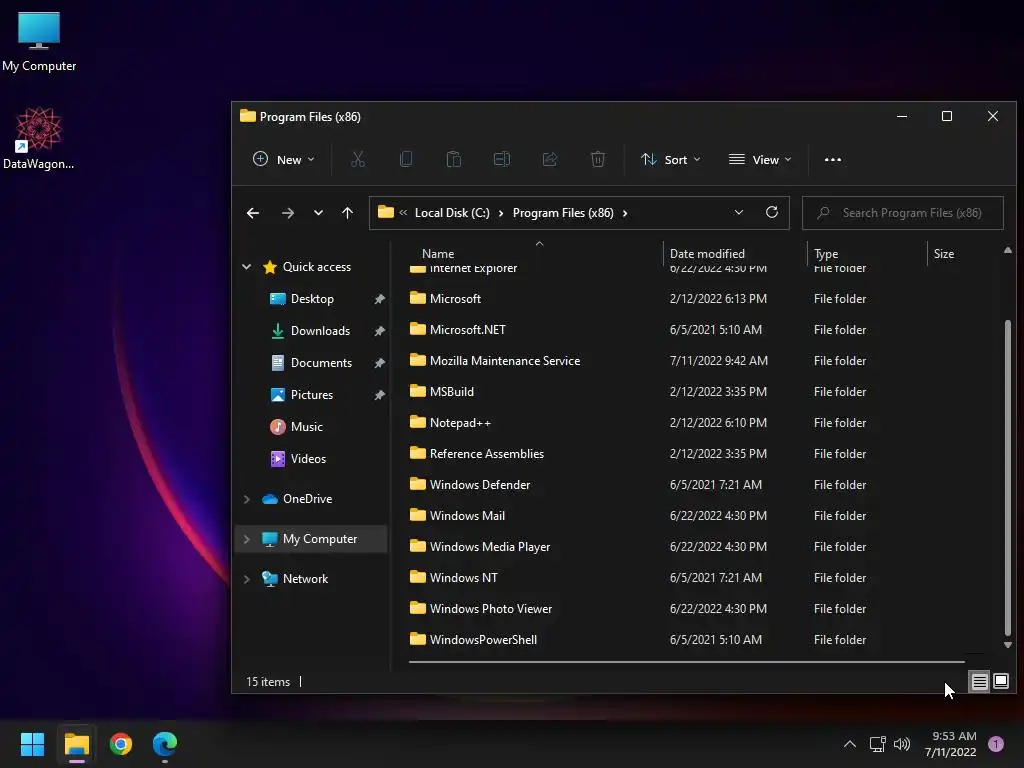Expand the OneDrive tree node
Viewport: 1024px width, 768px height.
click(246, 499)
